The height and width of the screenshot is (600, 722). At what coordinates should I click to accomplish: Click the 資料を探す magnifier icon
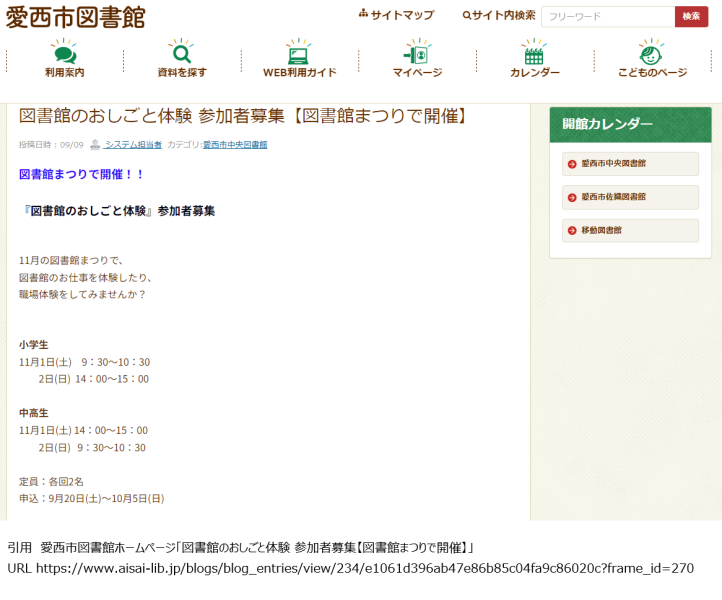coord(182,52)
